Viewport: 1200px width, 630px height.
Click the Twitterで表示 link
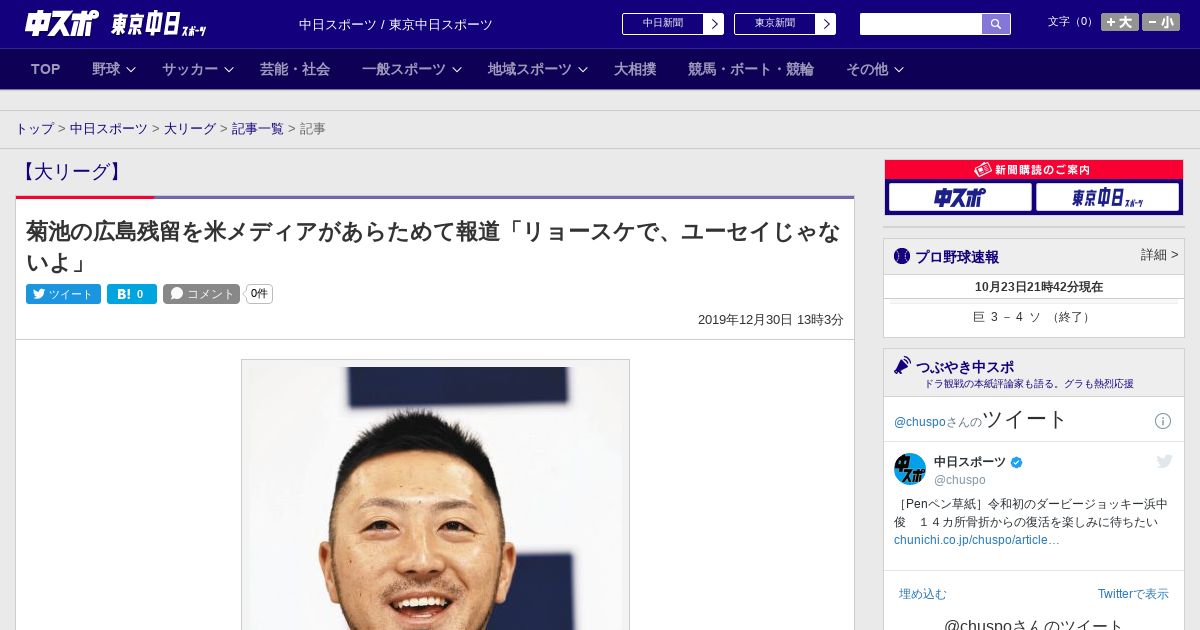tap(1133, 594)
